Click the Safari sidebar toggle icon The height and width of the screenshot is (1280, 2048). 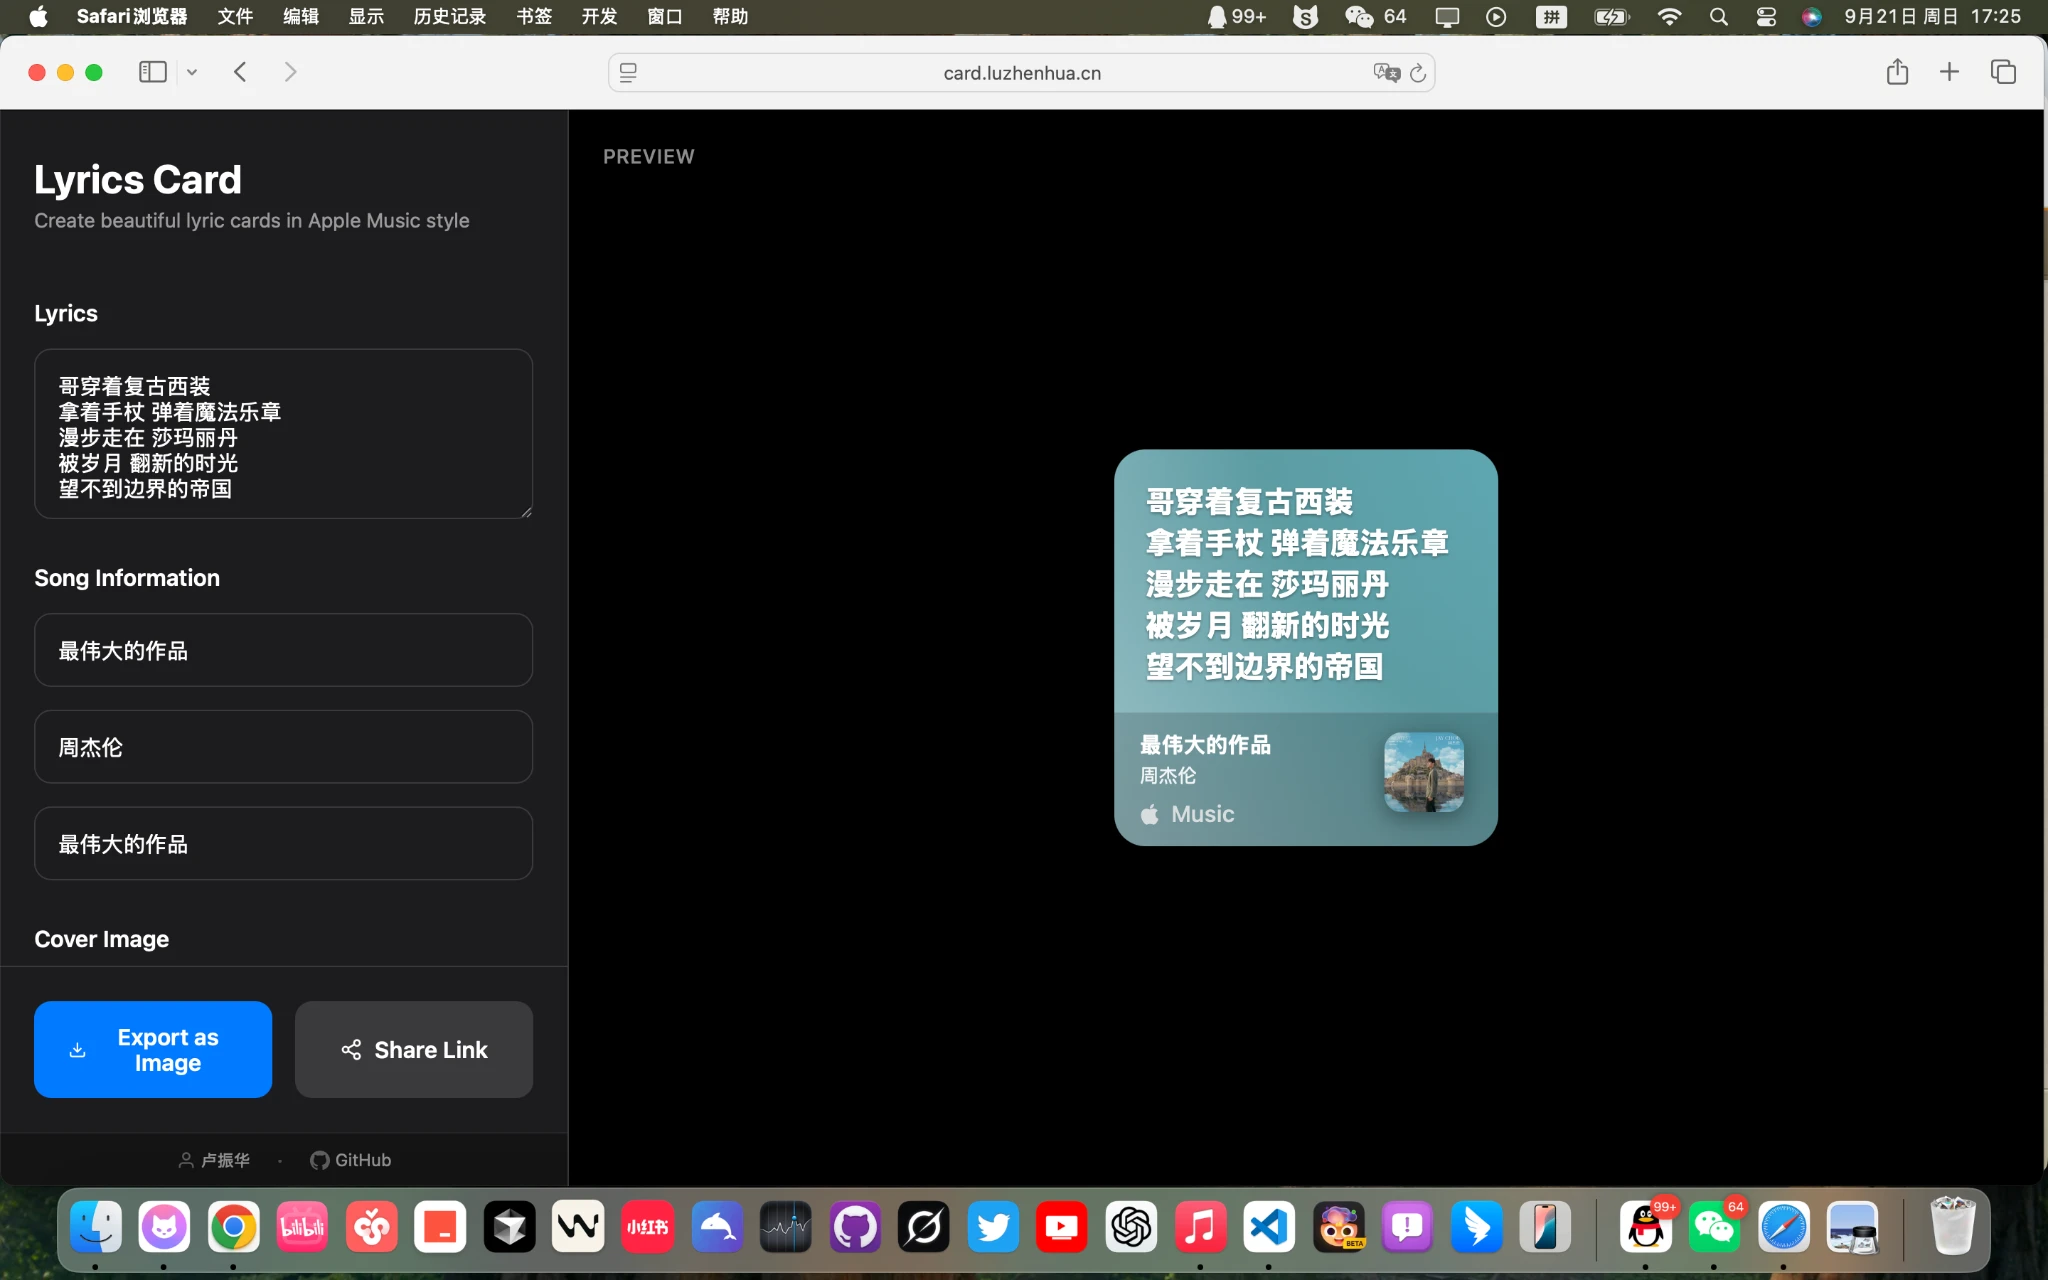click(x=152, y=72)
